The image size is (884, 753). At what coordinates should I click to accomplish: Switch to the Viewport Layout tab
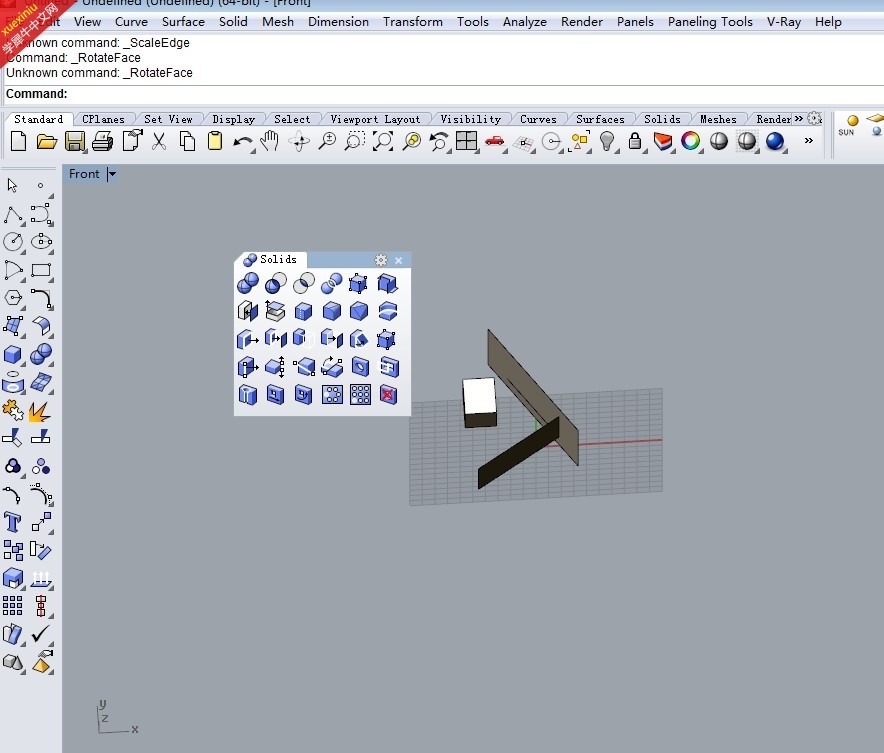point(375,119)
